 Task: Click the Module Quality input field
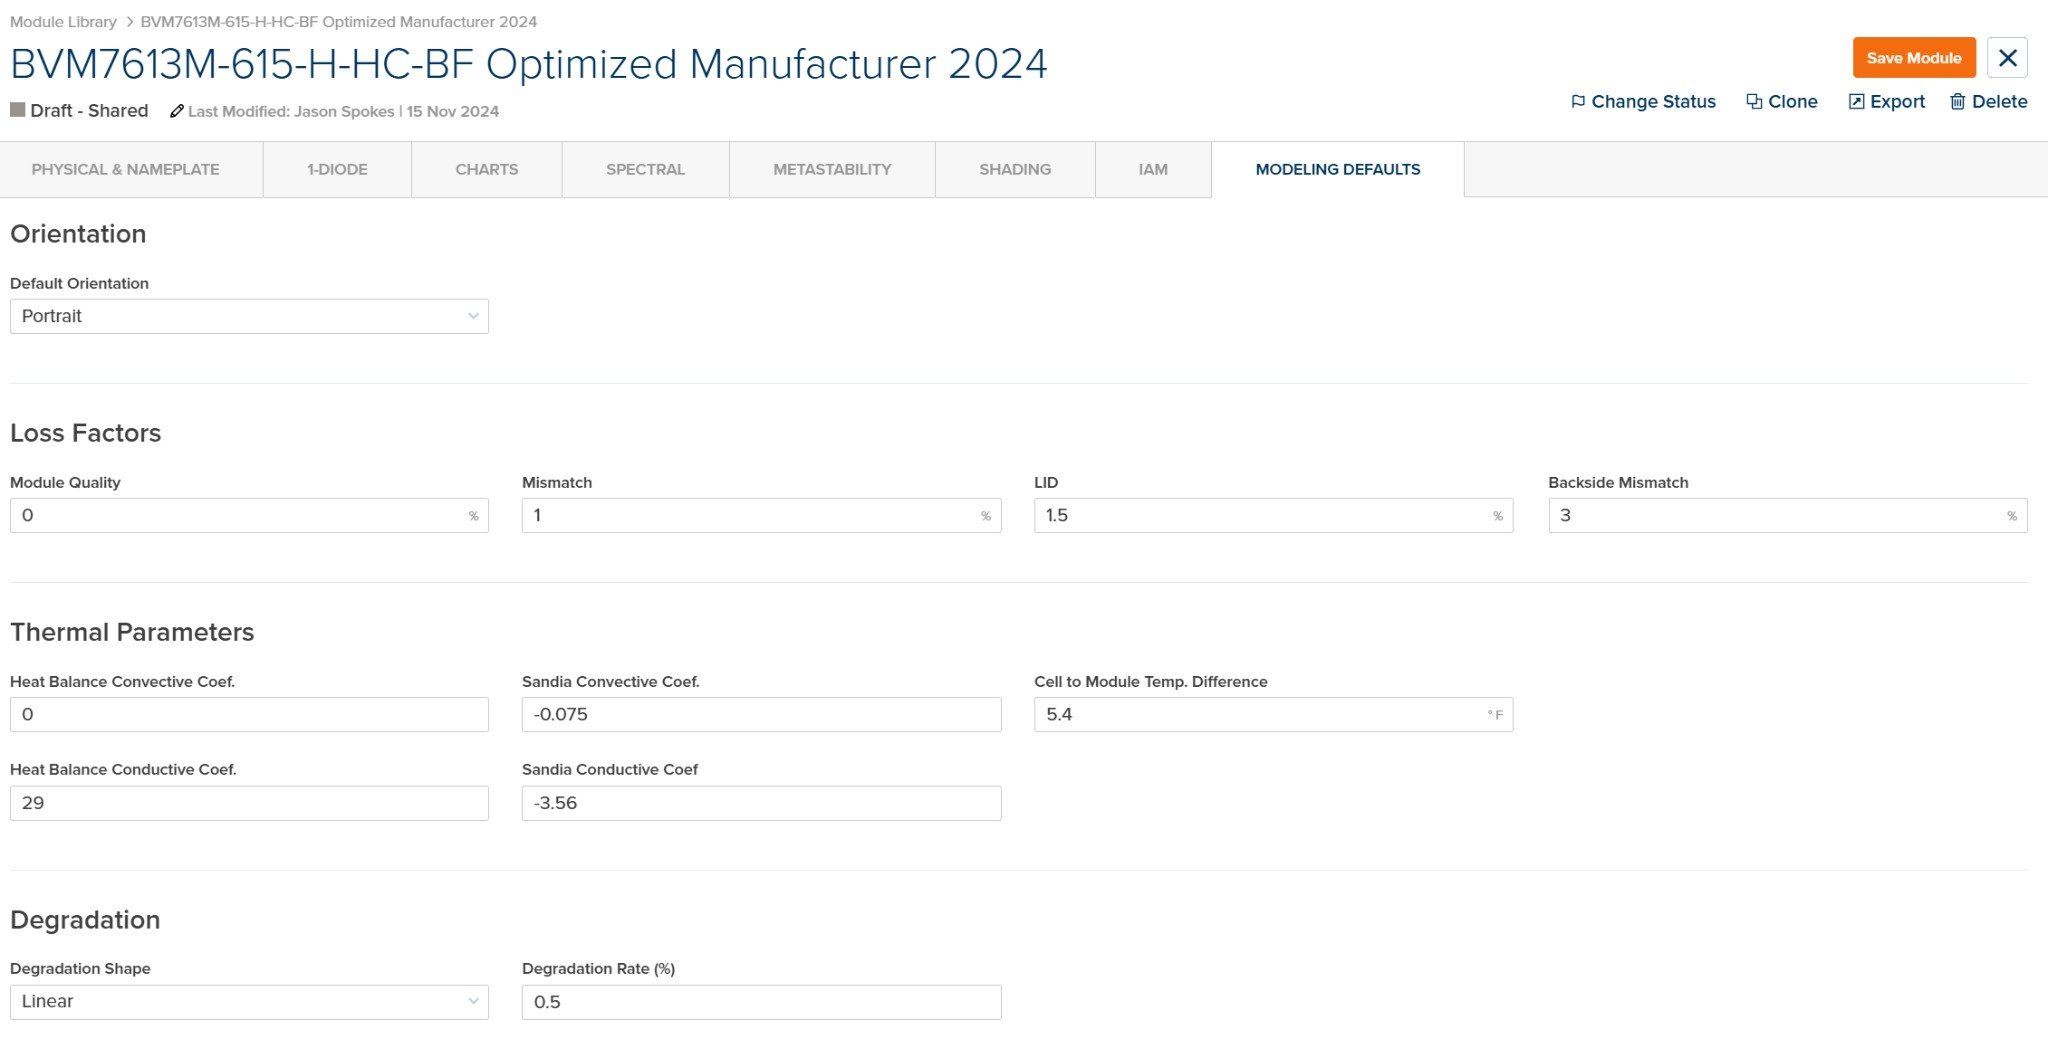tap(249, 515)
